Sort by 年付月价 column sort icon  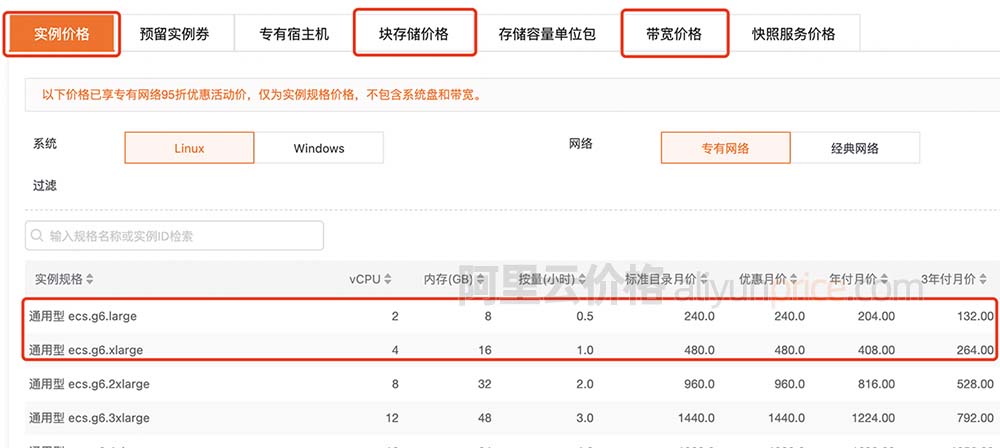click(884, 279)
